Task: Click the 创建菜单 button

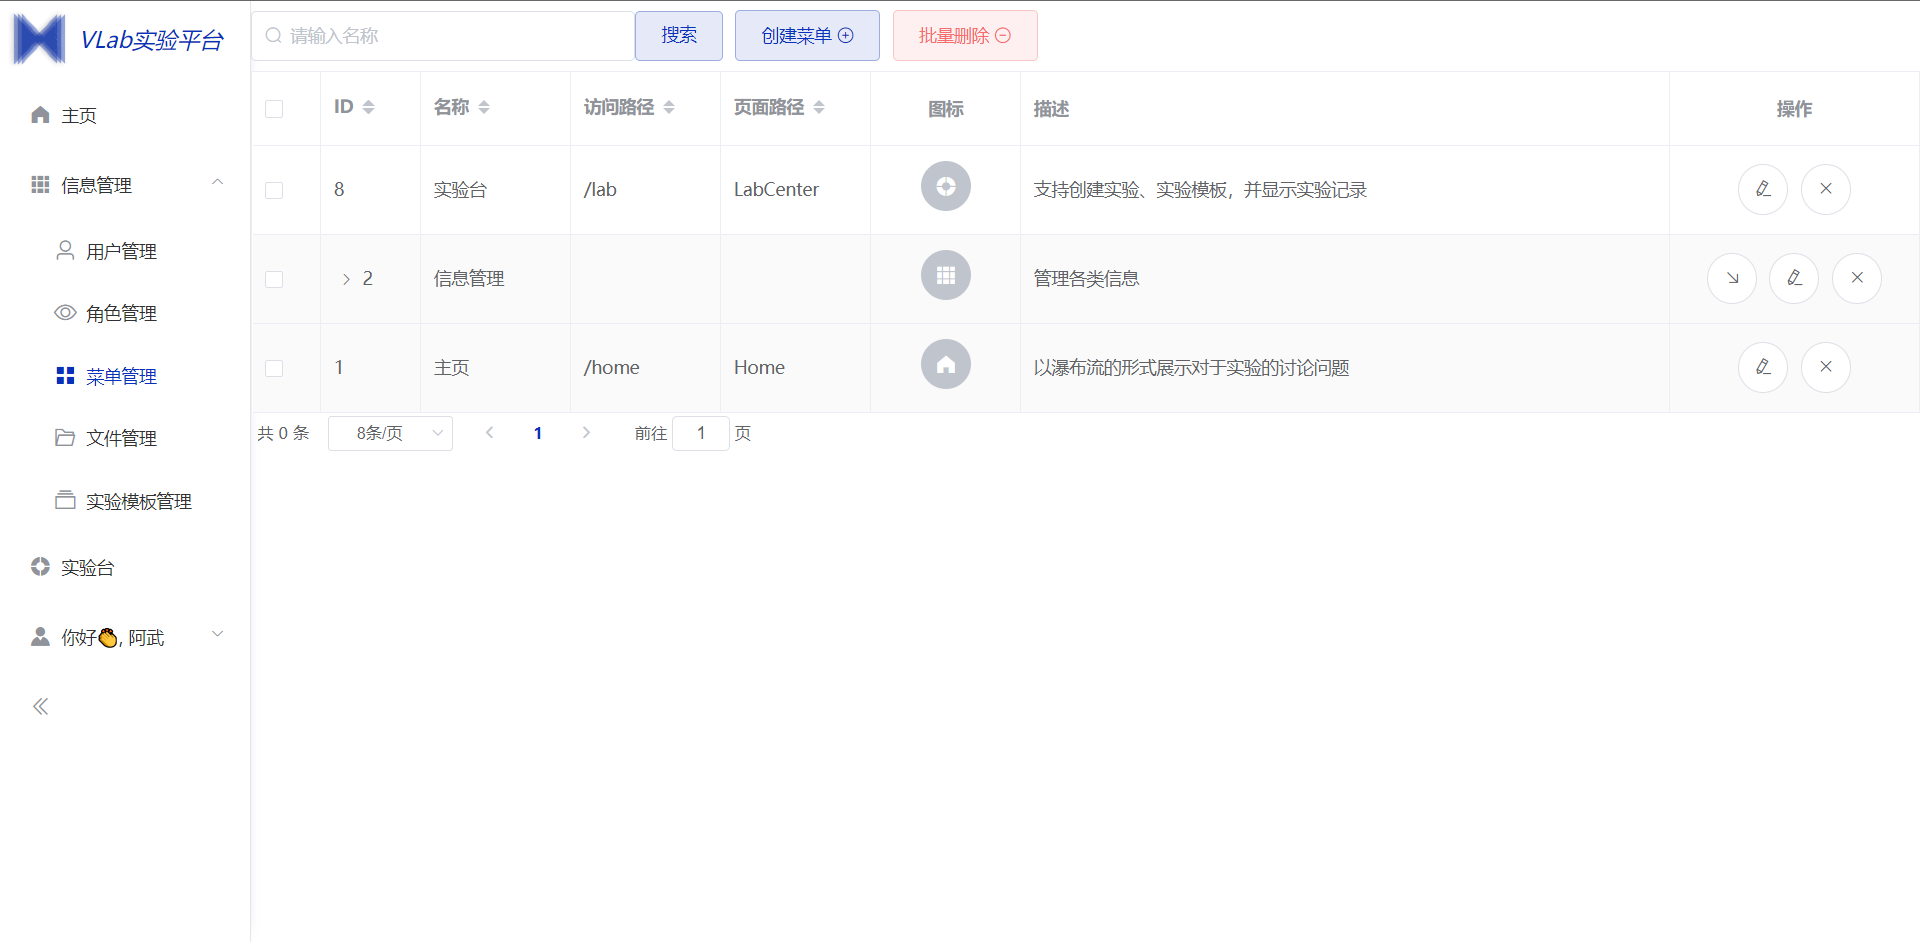Action: 807,36
